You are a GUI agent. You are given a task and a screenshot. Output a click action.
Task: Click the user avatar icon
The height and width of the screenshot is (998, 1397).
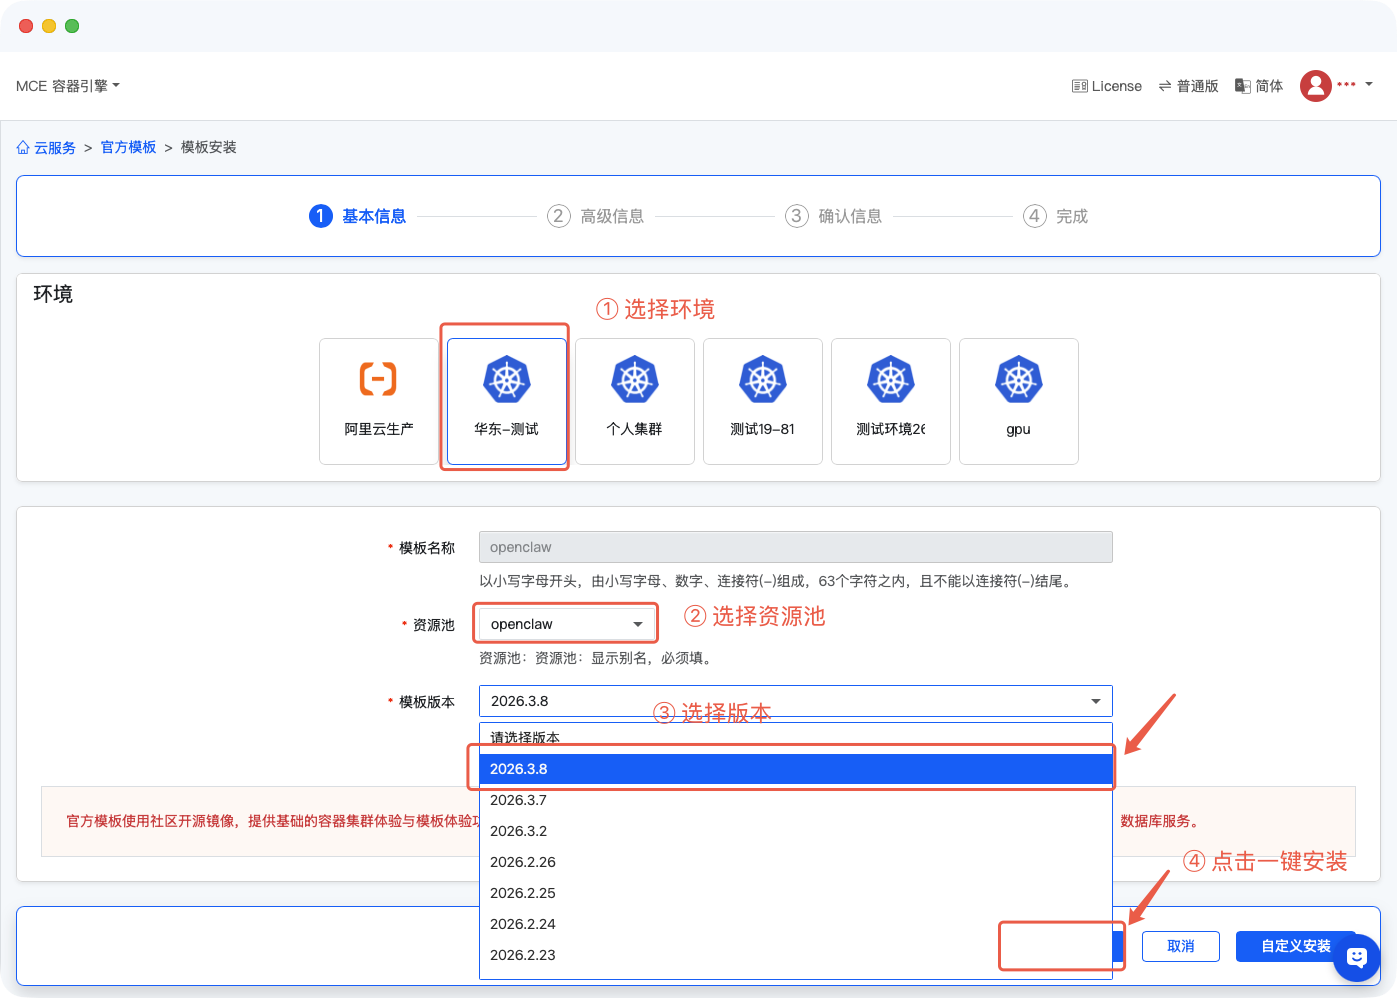point(1315,86)
